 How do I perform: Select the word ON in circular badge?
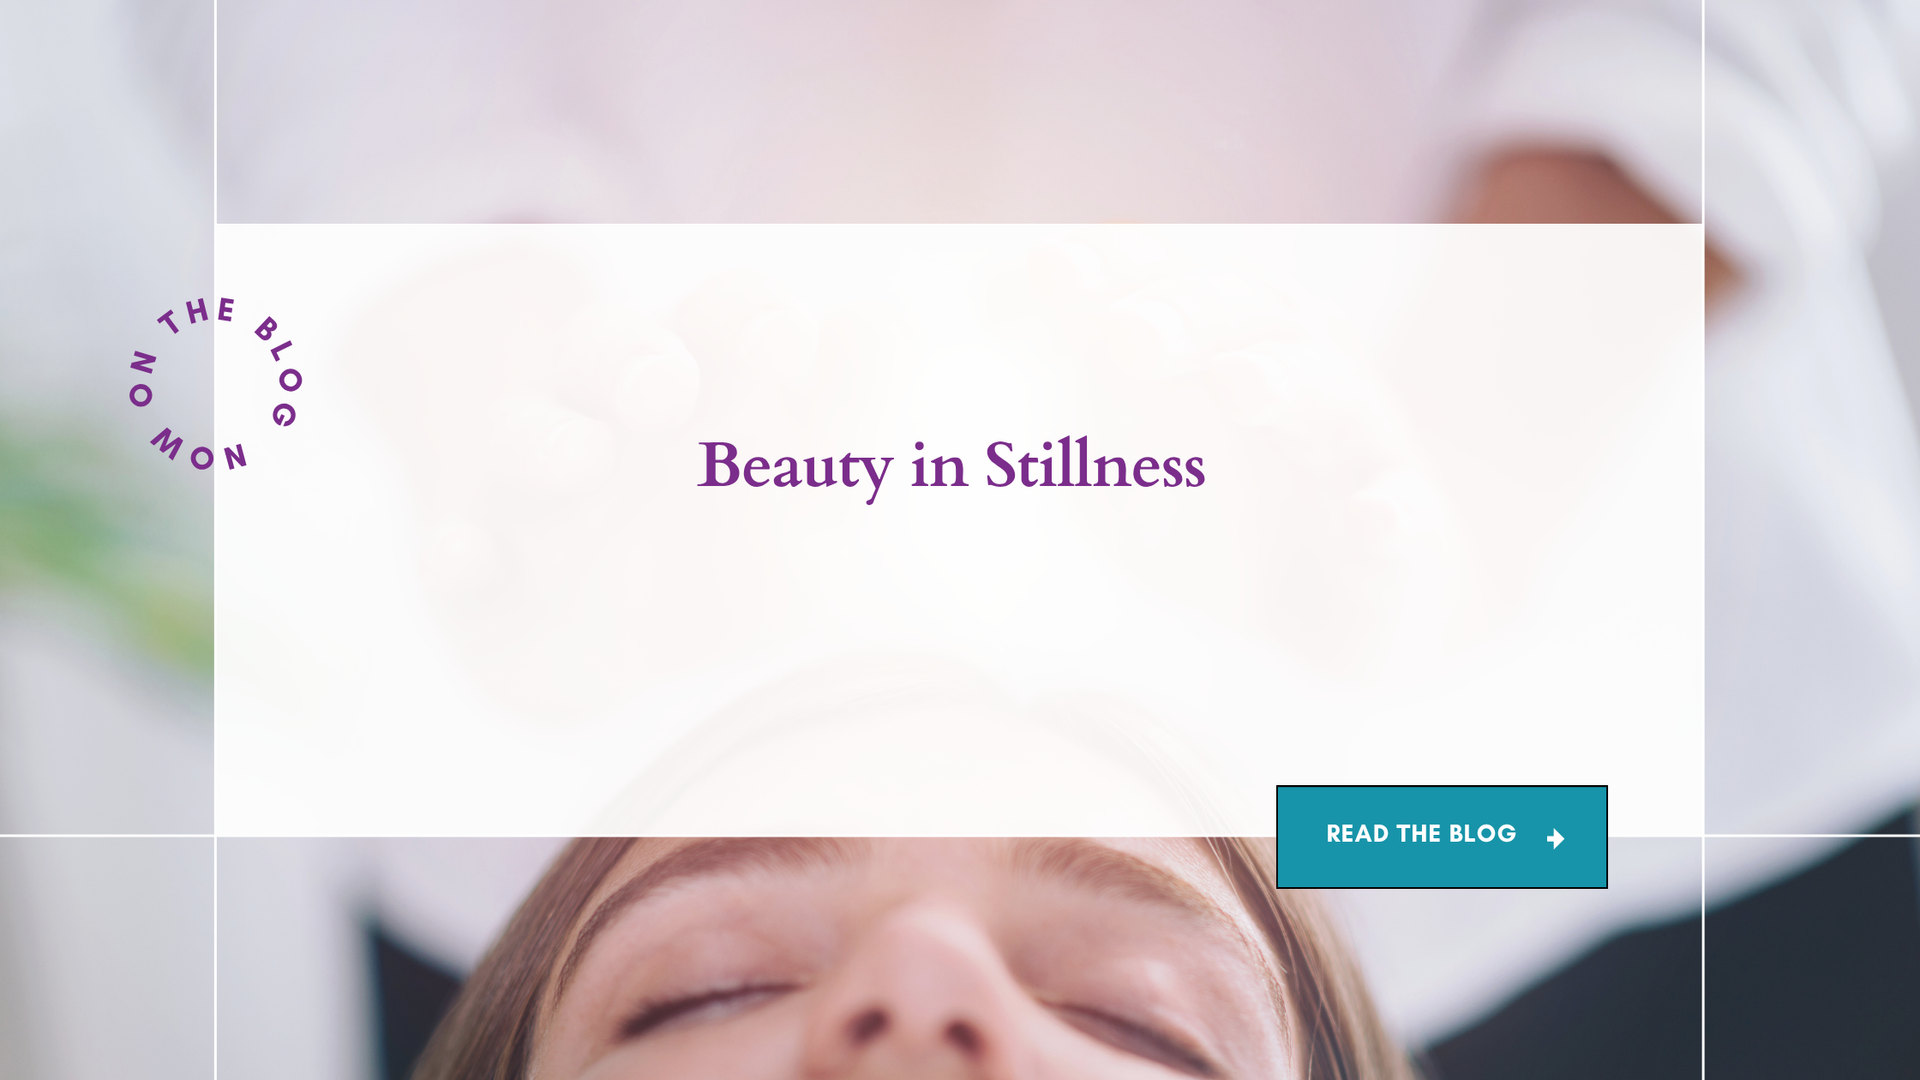pos(143,379)
